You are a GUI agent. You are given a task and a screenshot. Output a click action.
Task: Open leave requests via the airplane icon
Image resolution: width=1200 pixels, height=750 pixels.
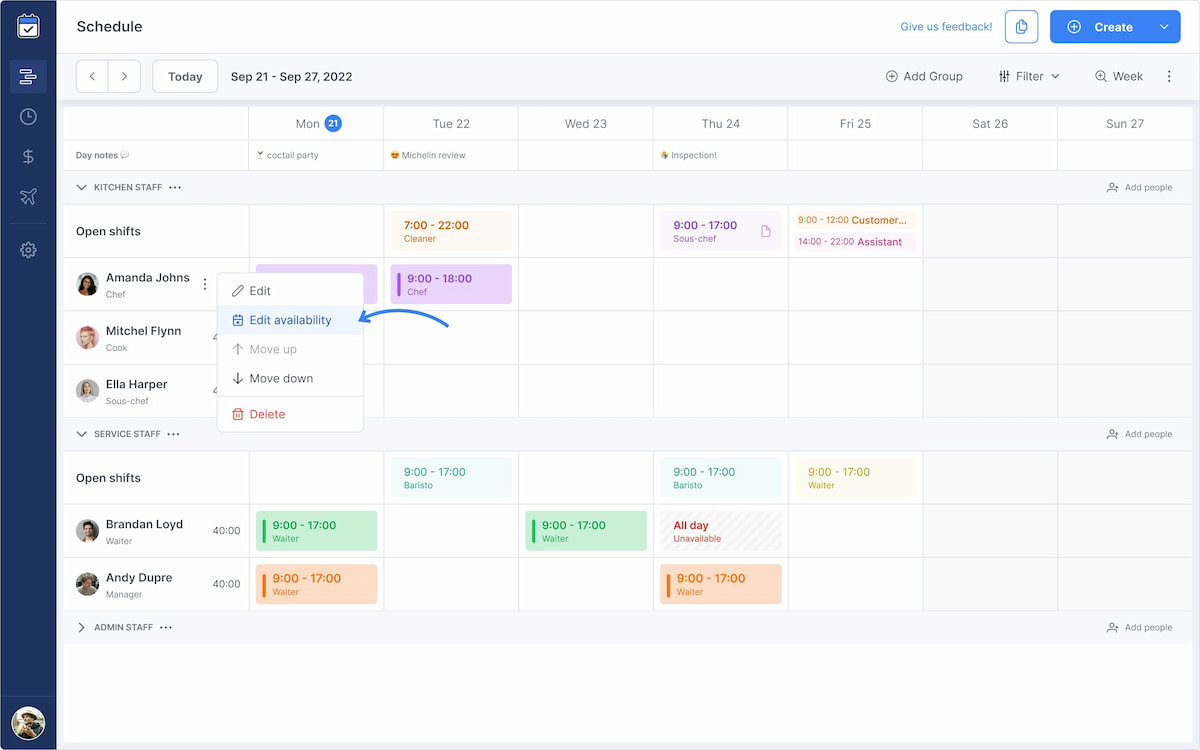tap(28, 197)
